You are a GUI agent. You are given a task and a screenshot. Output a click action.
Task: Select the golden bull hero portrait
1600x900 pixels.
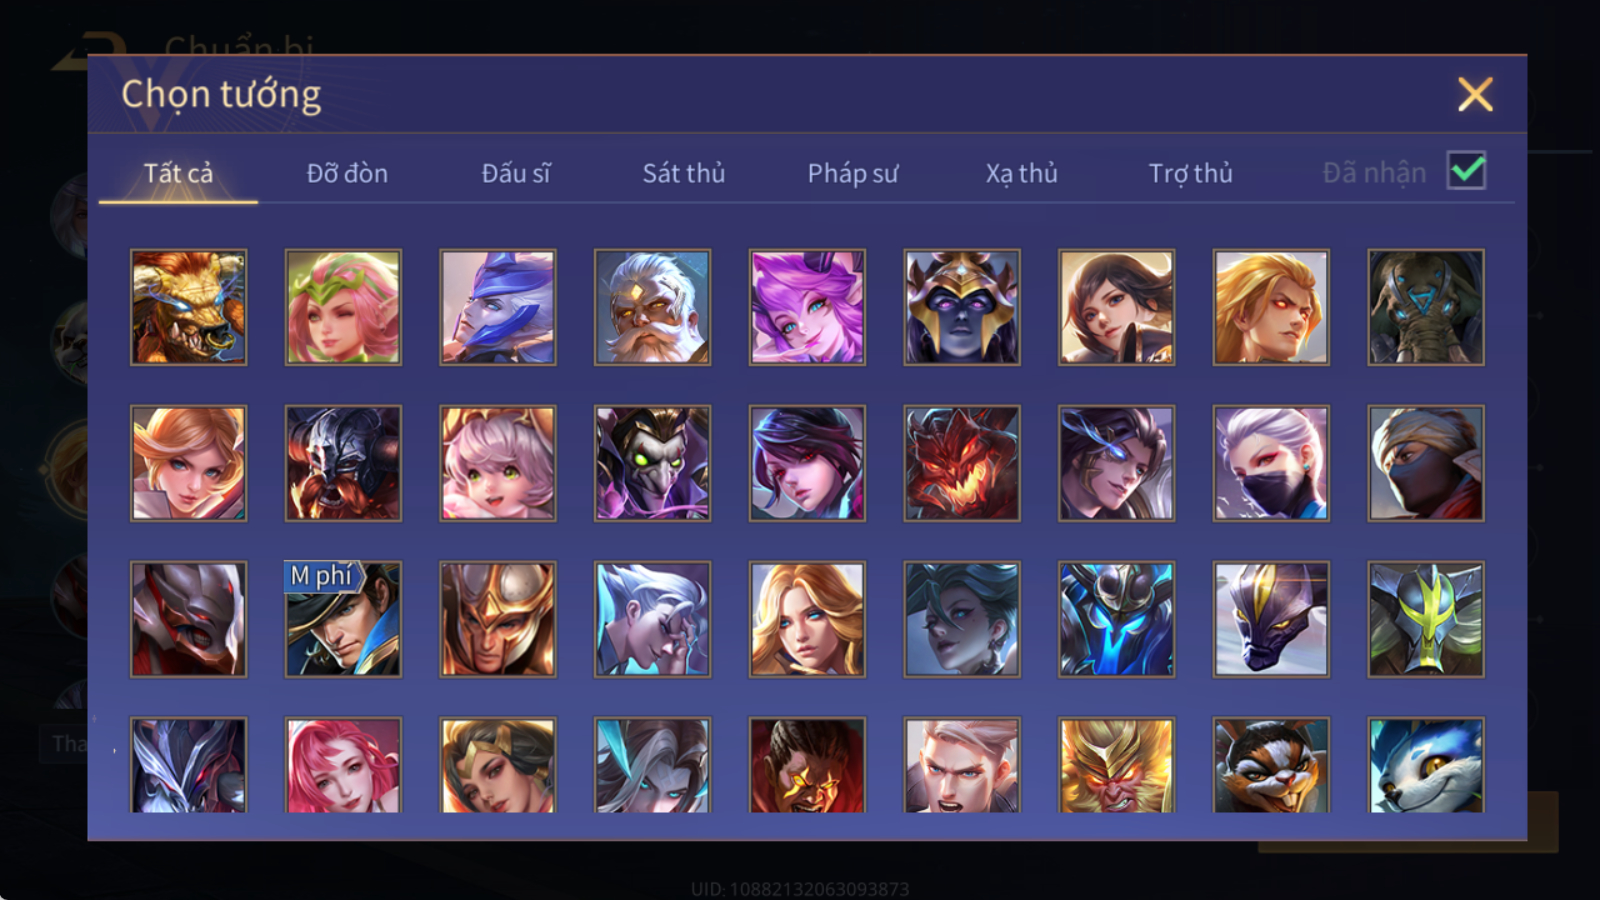[x=188, y=307]
